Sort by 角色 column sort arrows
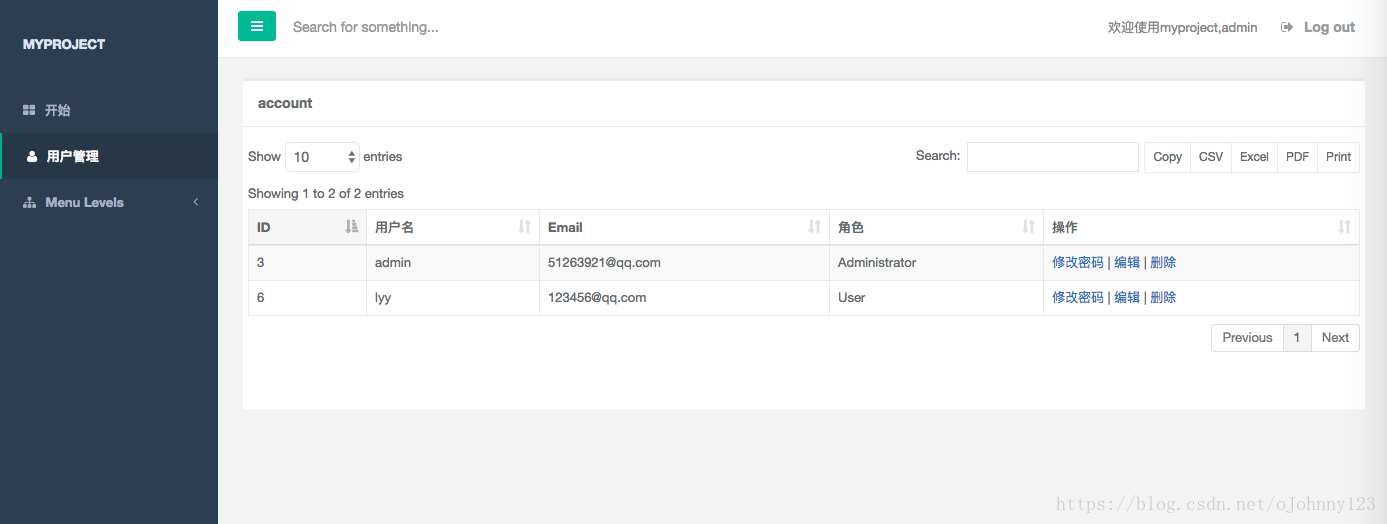Screen dimensions: 1387x524 coord(1028,227)
